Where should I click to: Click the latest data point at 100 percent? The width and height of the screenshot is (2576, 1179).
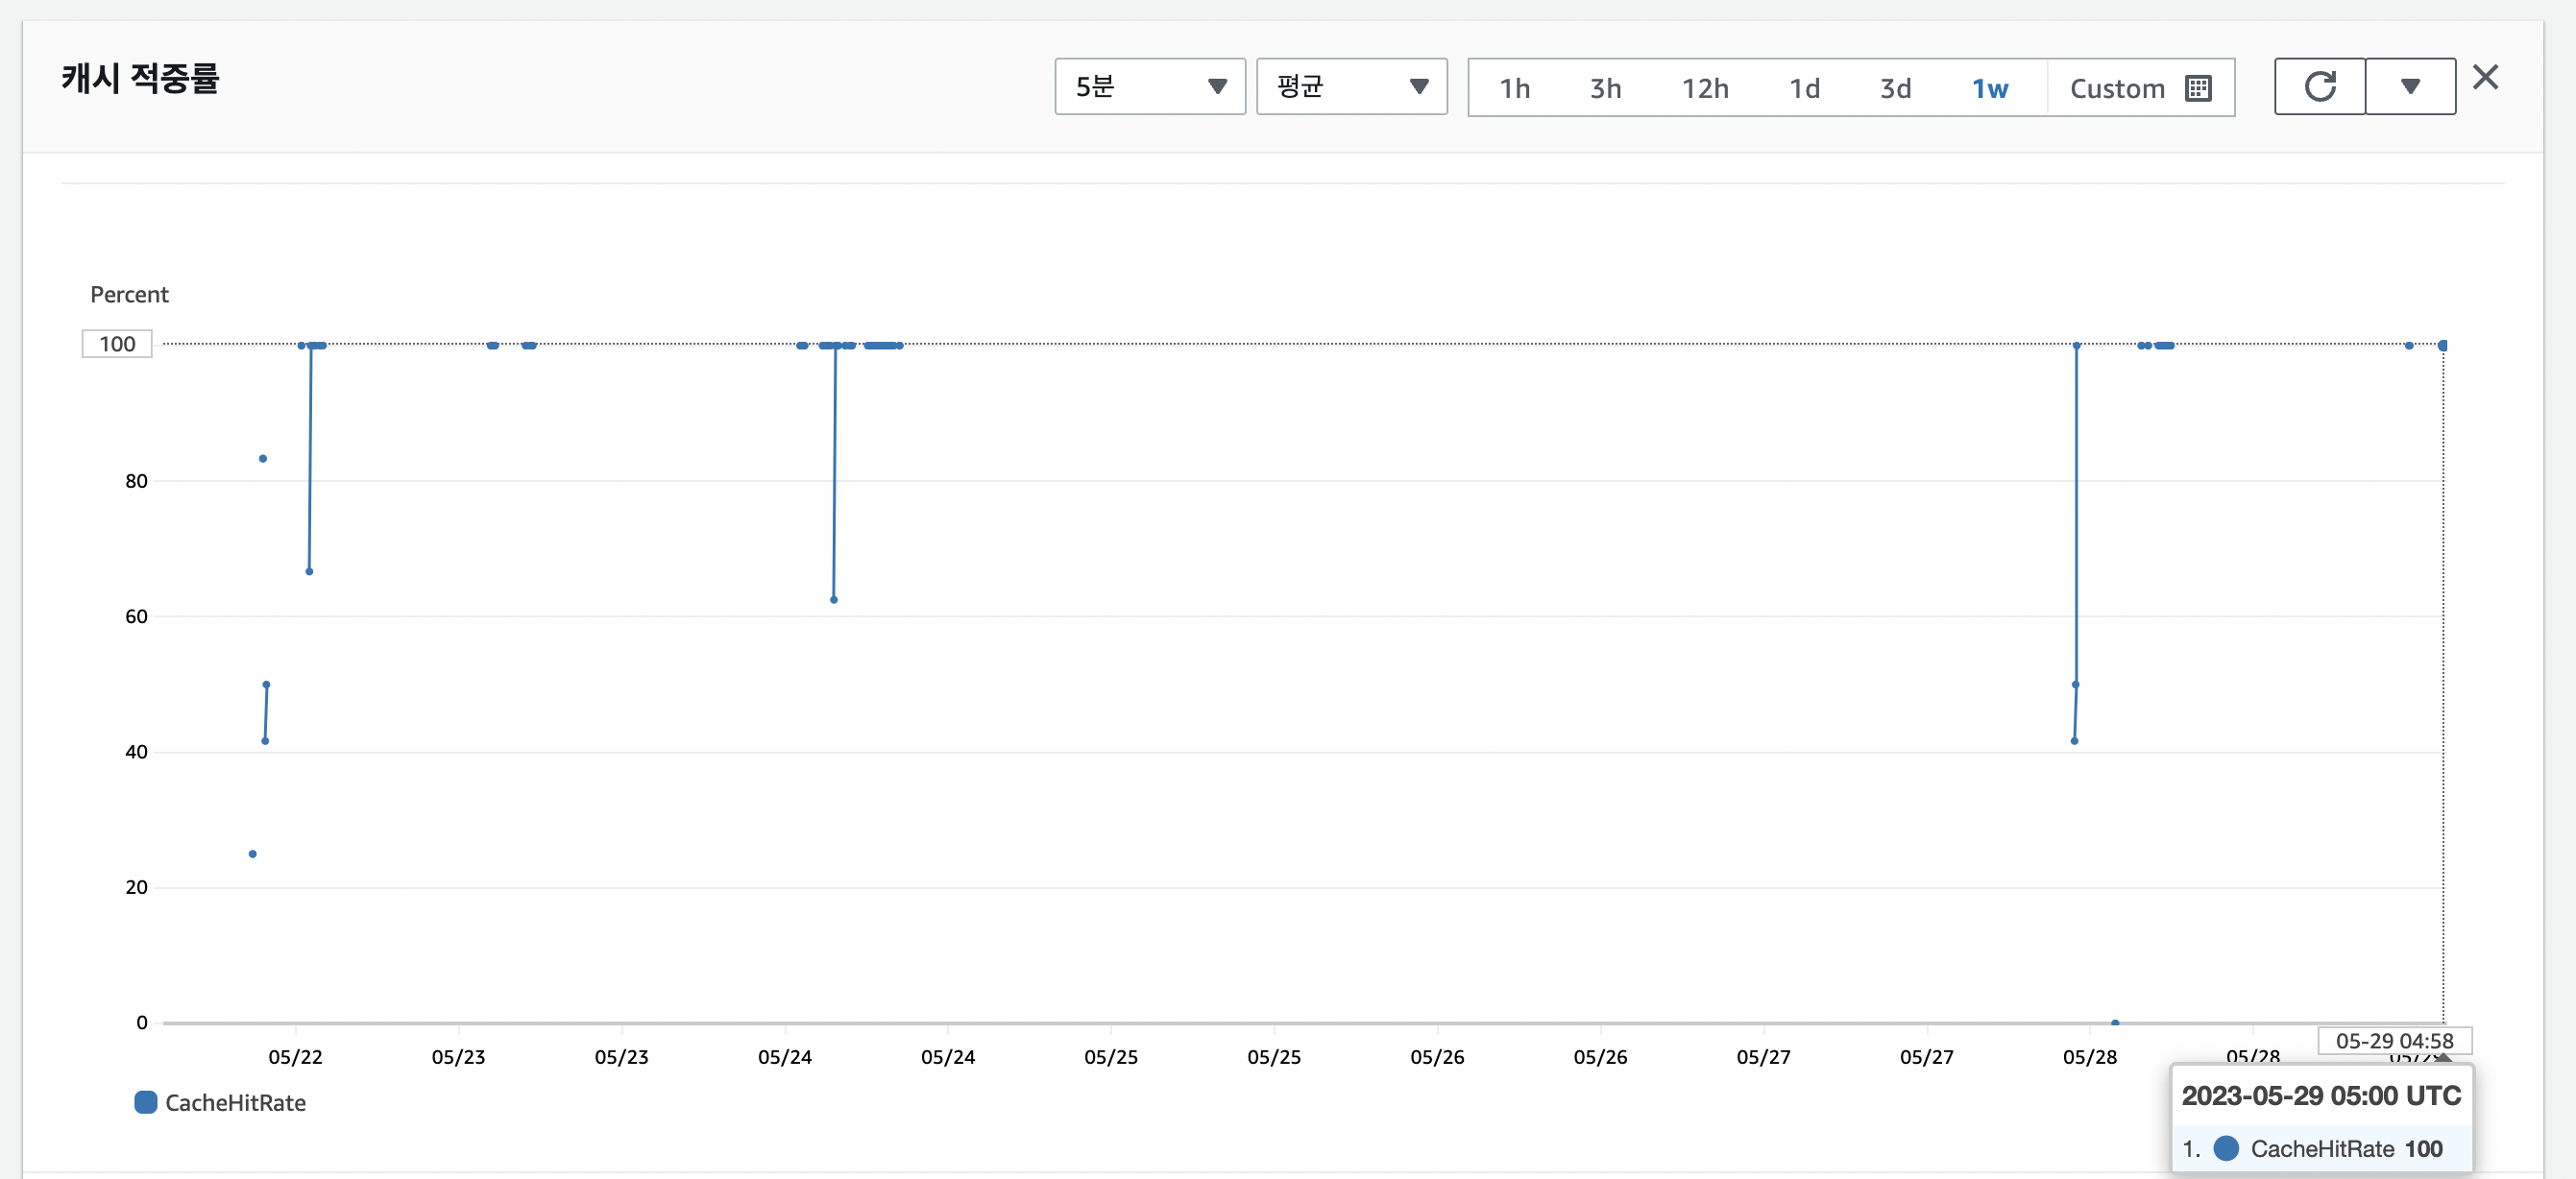click(x=2443, y=345)
